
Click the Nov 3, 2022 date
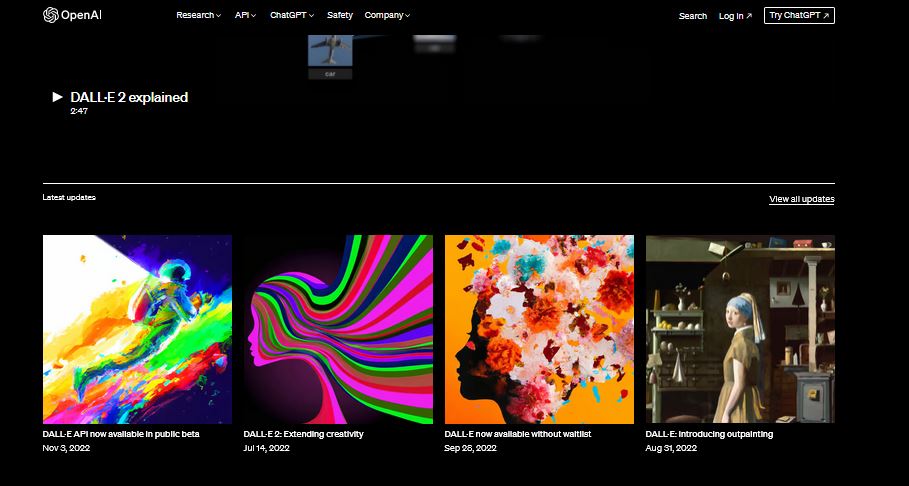pyautogui.click(x=66, y=448)
